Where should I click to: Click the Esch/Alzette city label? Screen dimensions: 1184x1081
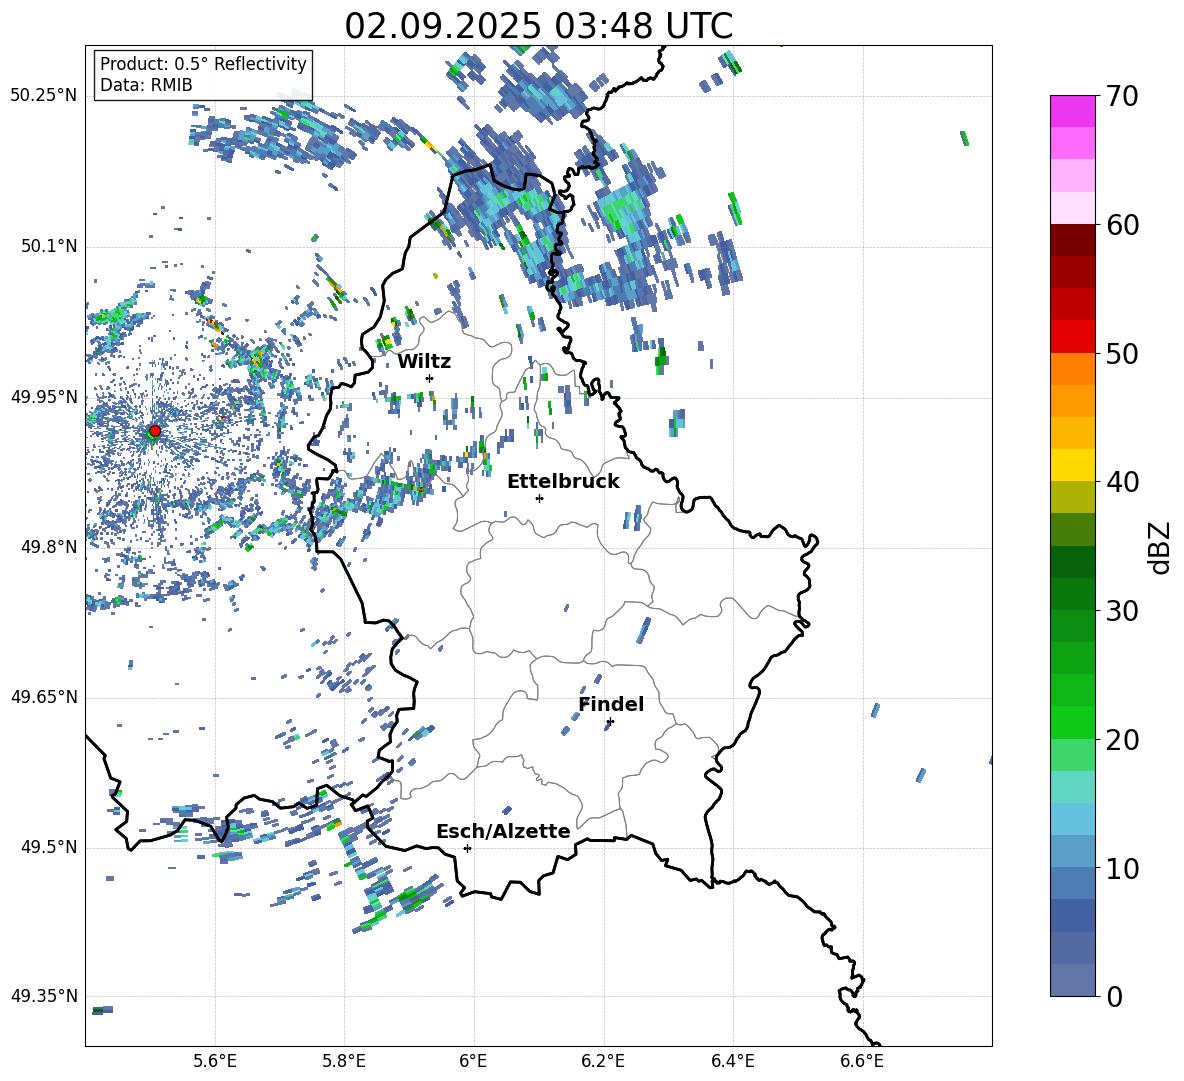coord(503,831)
